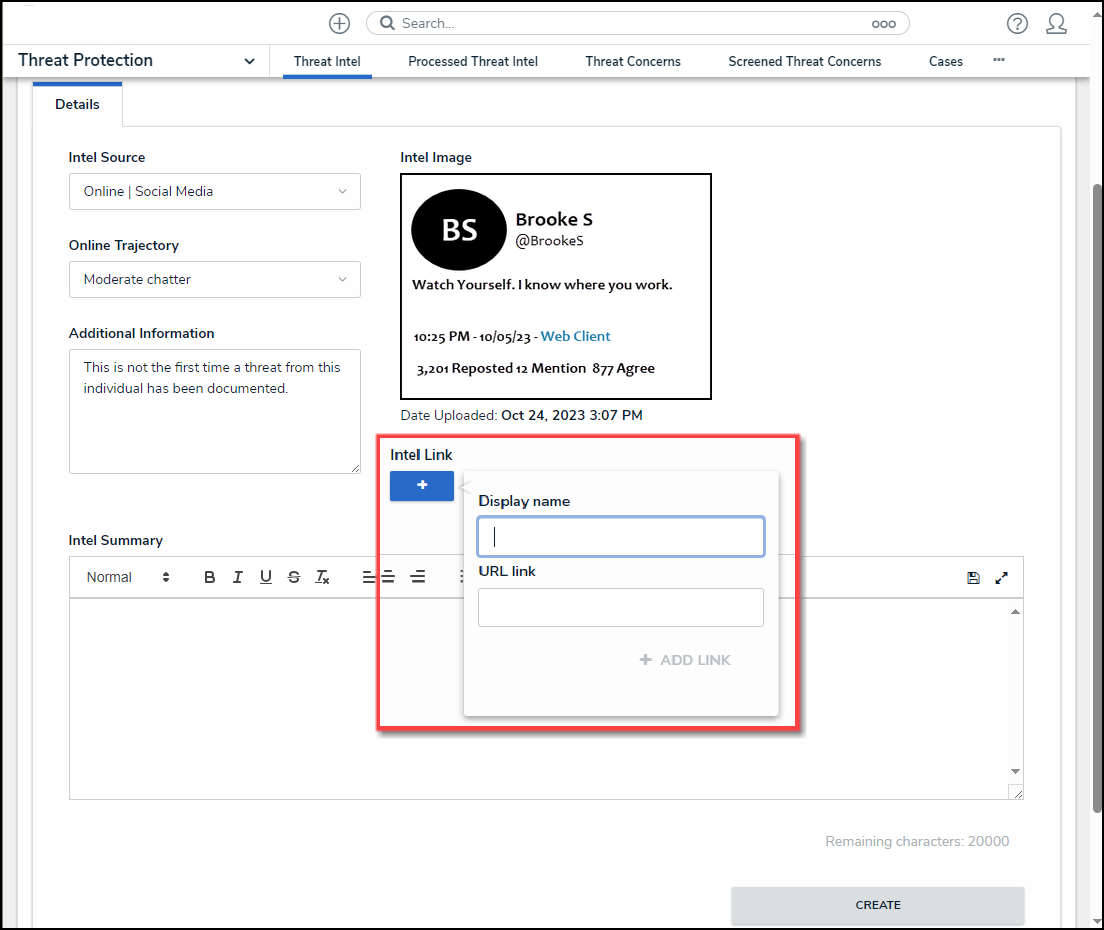Image resolution: width=1104 pixels, height=930 pixels.
Task: Apply strikethrough formatting
Action: [x=293, y=577]
